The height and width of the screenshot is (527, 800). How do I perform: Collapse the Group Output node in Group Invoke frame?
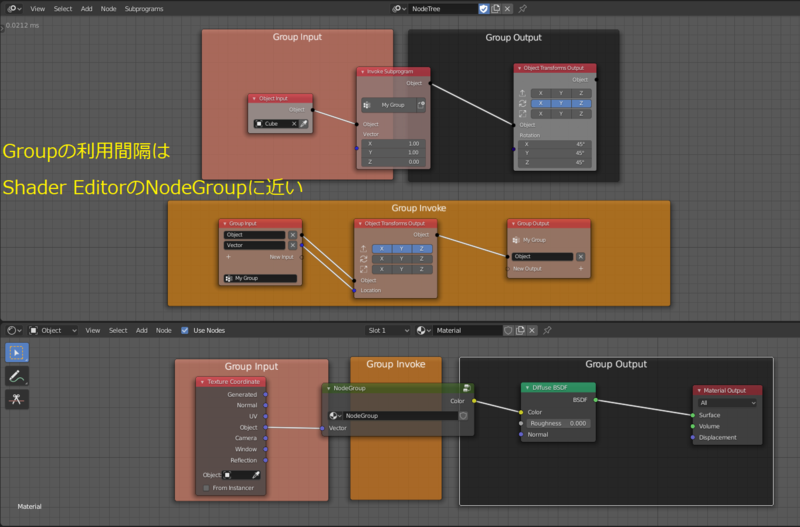pos(513,223)
